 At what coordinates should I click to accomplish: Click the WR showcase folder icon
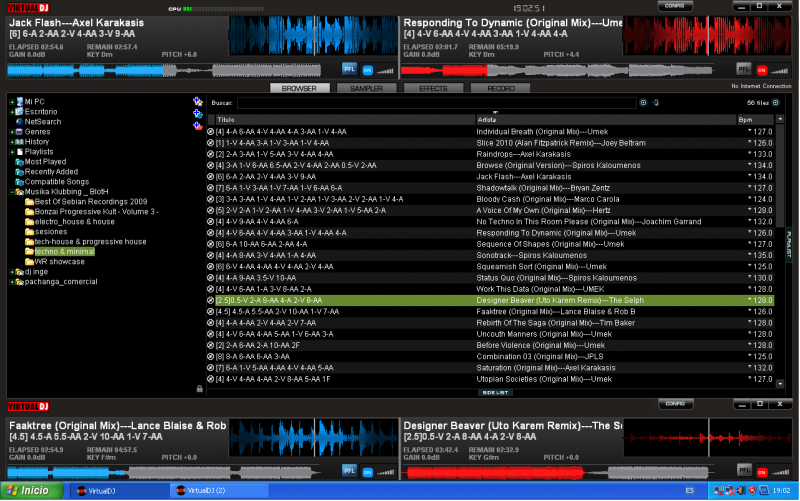[x=30, y=262]
